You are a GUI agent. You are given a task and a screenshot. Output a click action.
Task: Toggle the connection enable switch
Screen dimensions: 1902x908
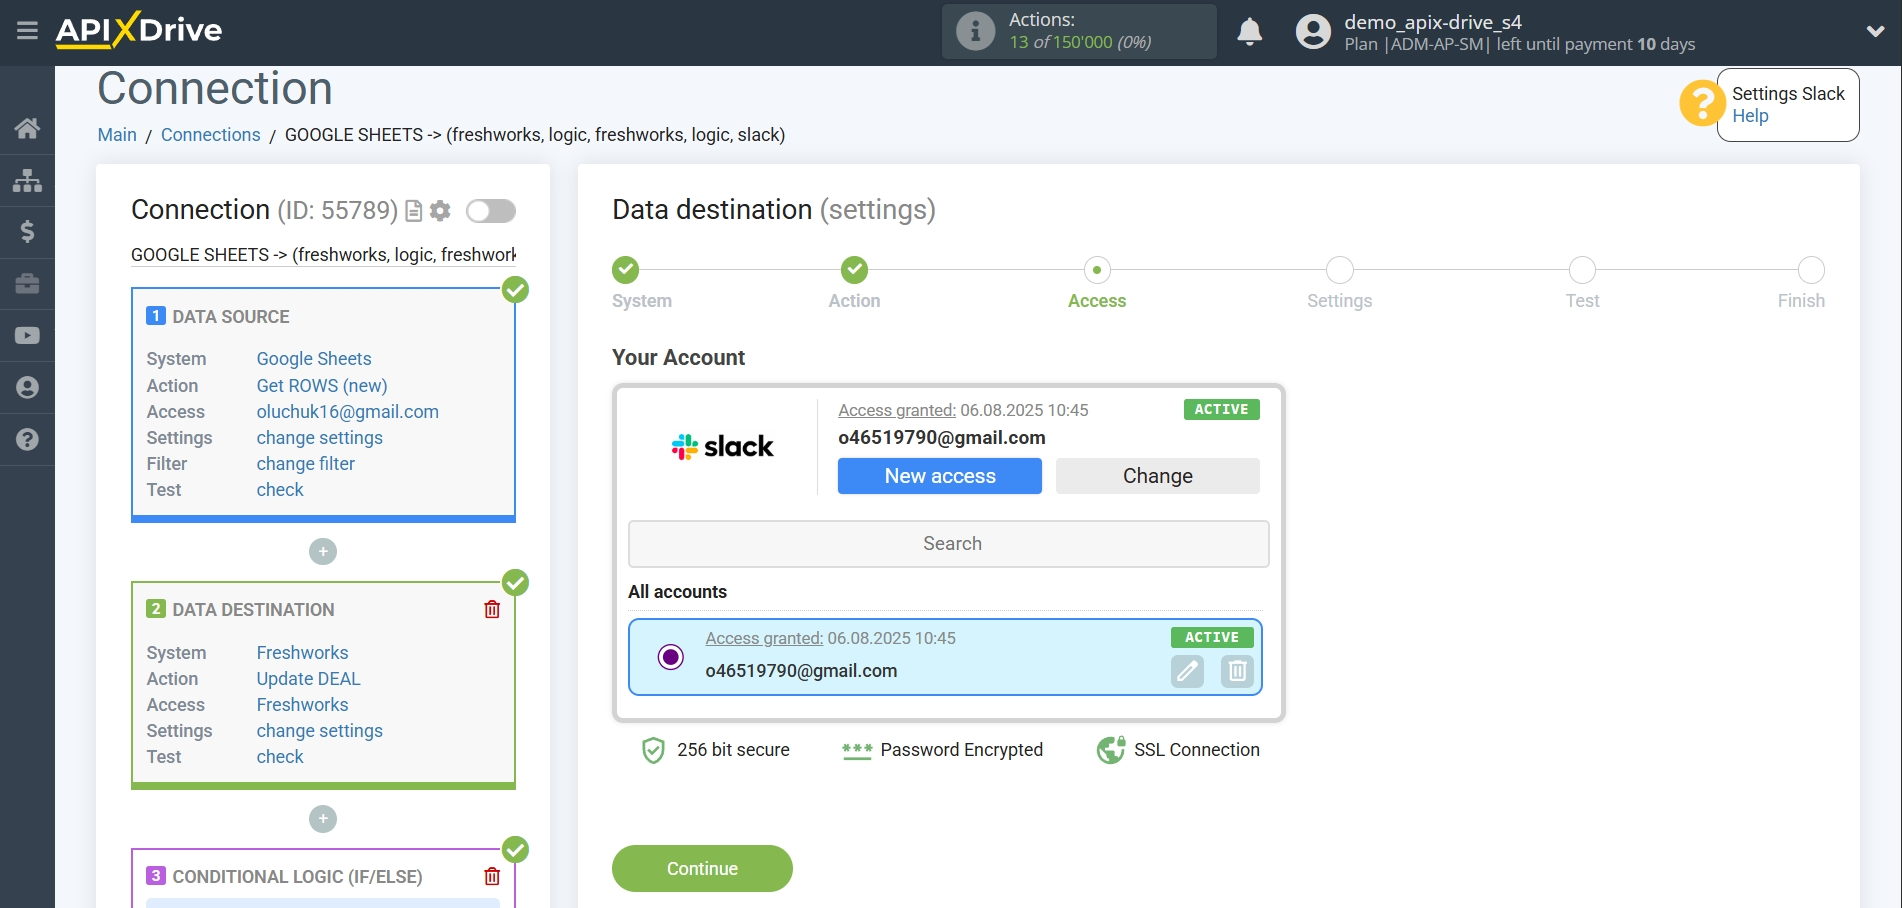[x=491, y=211]
